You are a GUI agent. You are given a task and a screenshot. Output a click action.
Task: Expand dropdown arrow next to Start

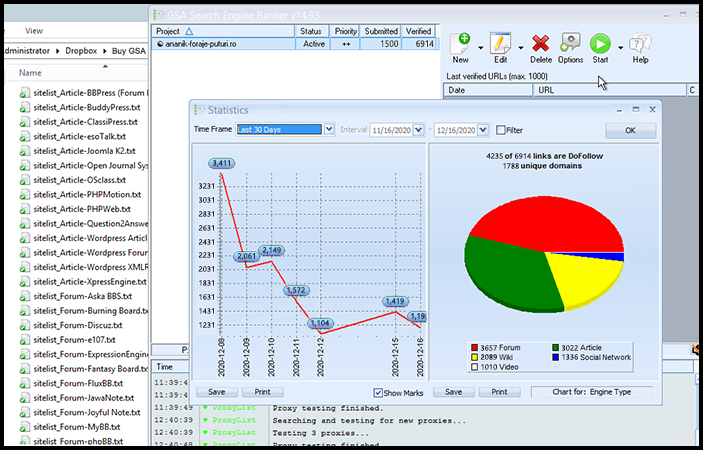click(621, 48)
